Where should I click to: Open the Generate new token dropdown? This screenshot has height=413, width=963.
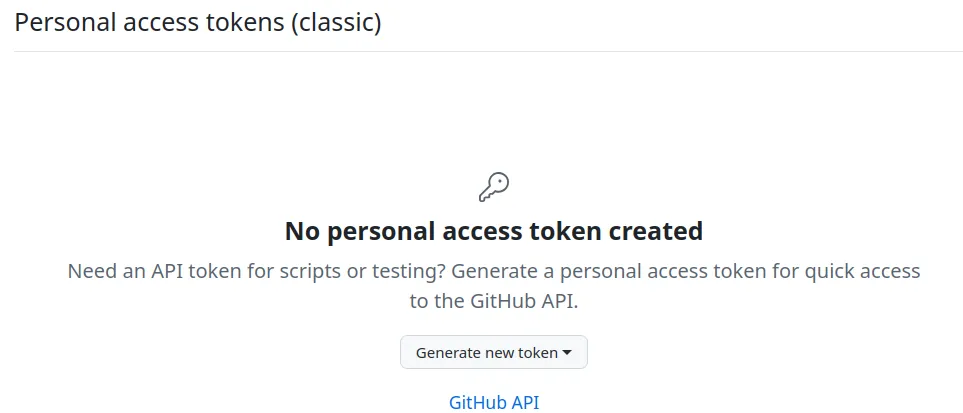point(493,352)
